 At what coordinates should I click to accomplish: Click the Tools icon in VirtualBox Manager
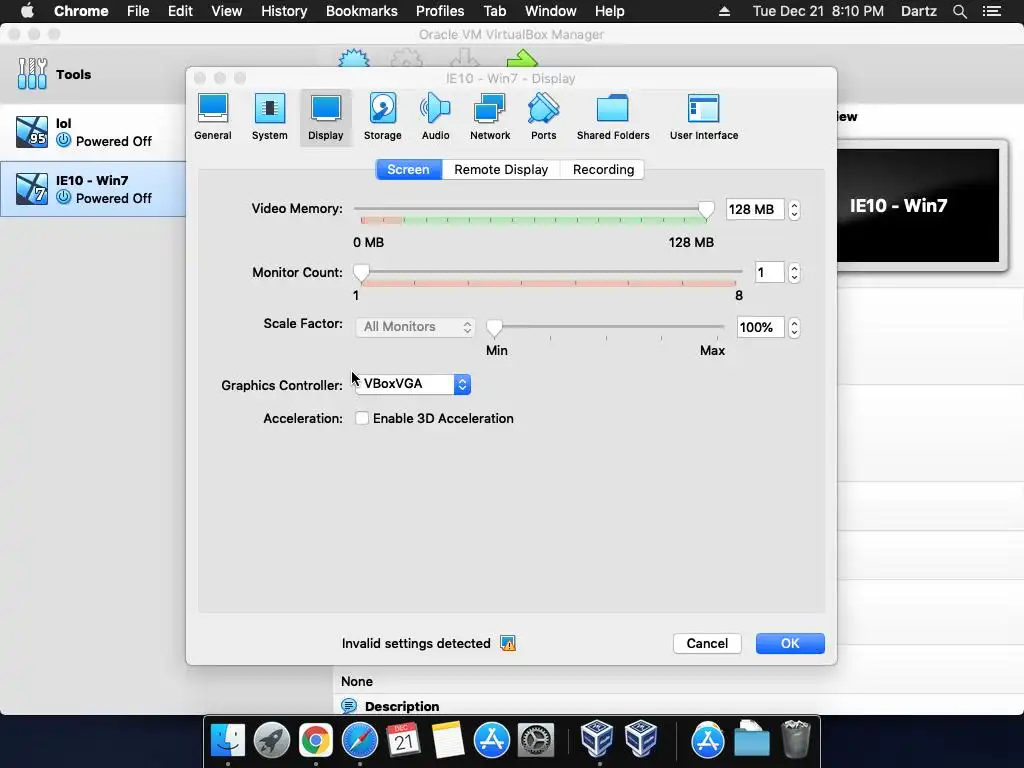coord(32,74)
